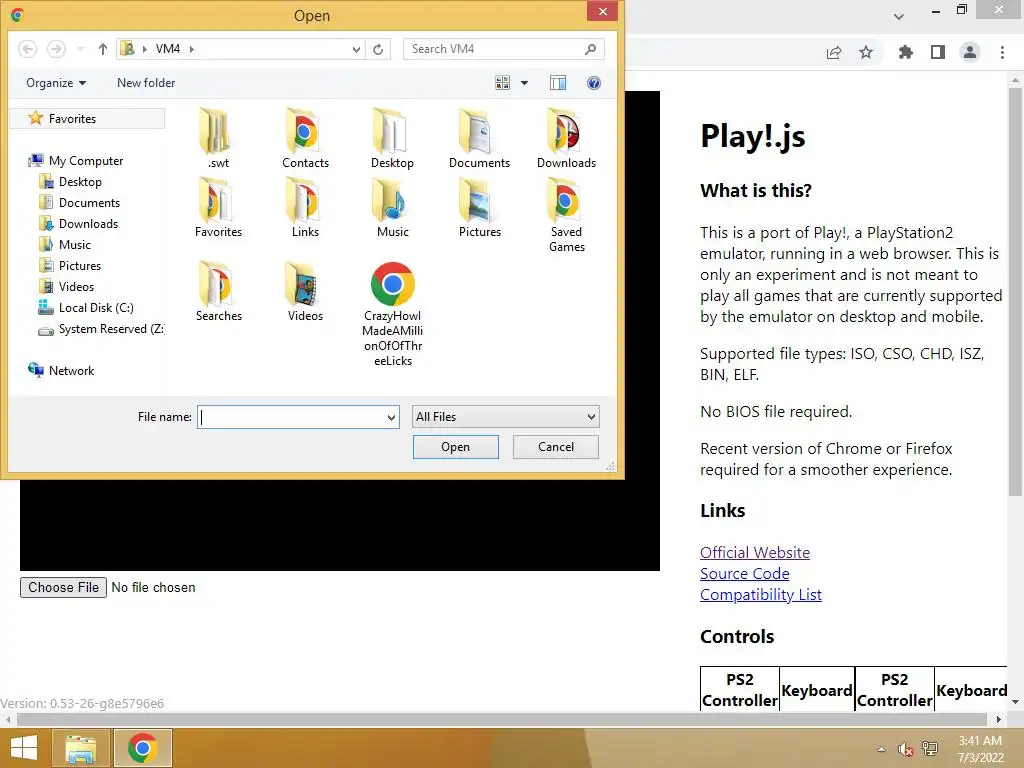Expand the VM4 breadcrumb arrow
The height and width of the screenshot is (768, 1024).
191,49
